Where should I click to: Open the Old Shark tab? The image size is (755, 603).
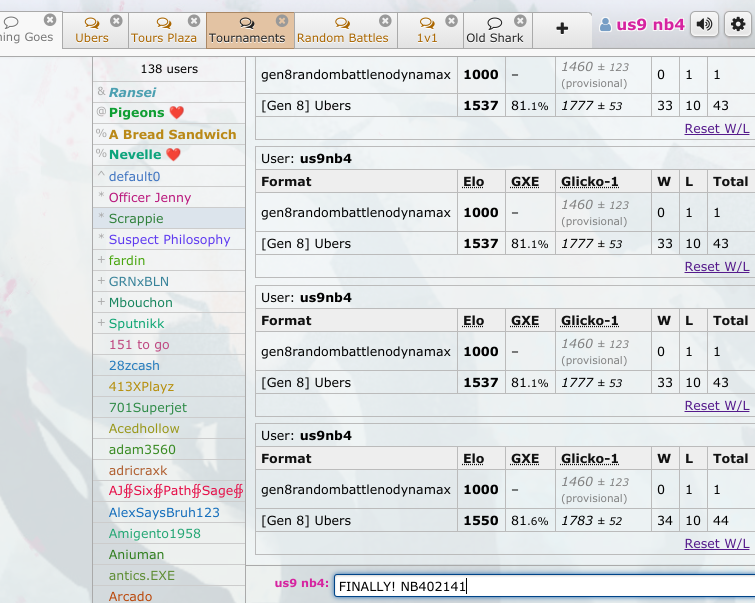pos(495,31)
